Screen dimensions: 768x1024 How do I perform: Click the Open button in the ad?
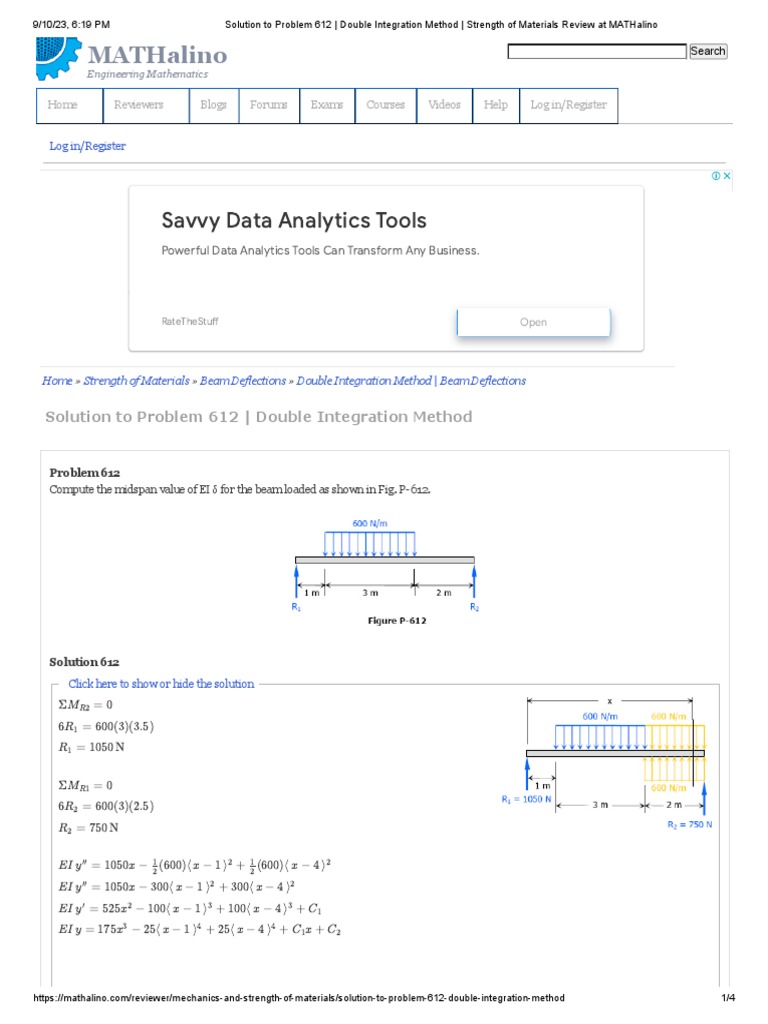533,322
